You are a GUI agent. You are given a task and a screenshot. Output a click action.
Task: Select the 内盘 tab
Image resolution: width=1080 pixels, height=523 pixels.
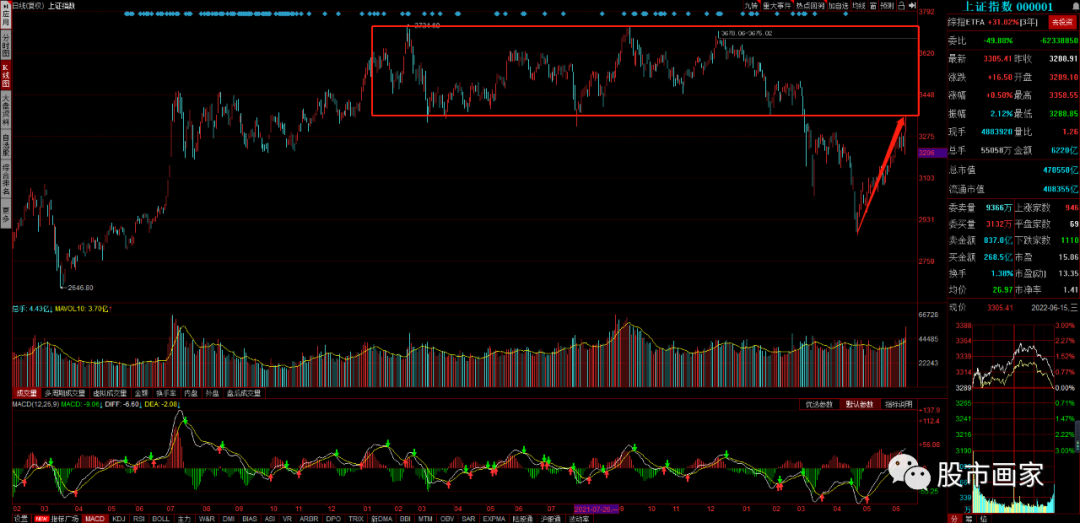191,393
